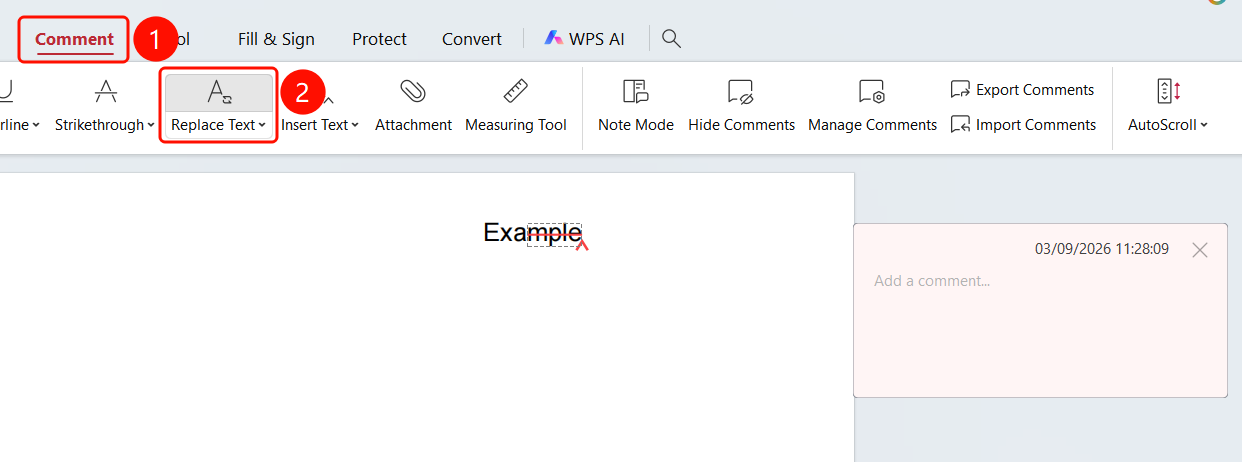
Task: Select the Strikethrough tool icon
Action: 105,92
